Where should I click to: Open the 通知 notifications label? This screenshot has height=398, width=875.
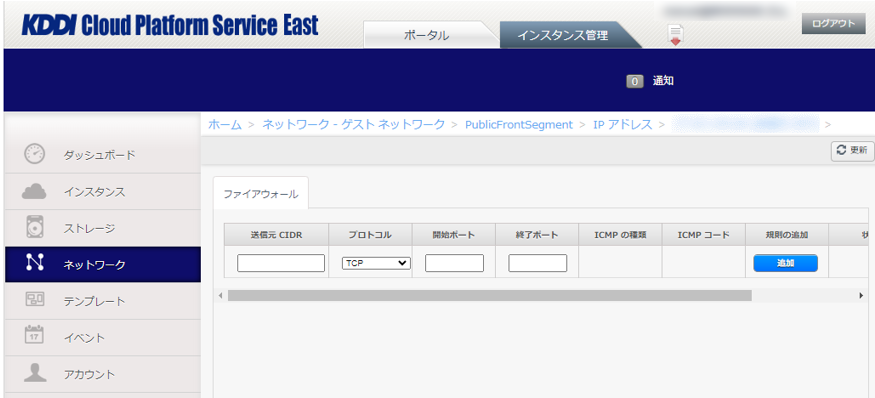(663, 81)
